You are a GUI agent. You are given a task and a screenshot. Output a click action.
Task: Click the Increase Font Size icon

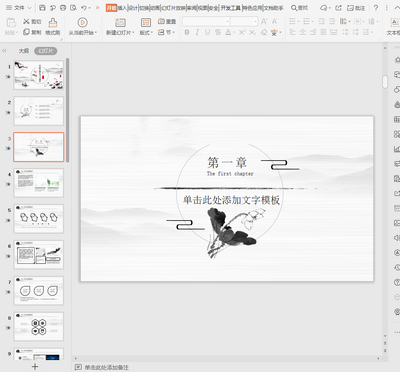[264, 22]
